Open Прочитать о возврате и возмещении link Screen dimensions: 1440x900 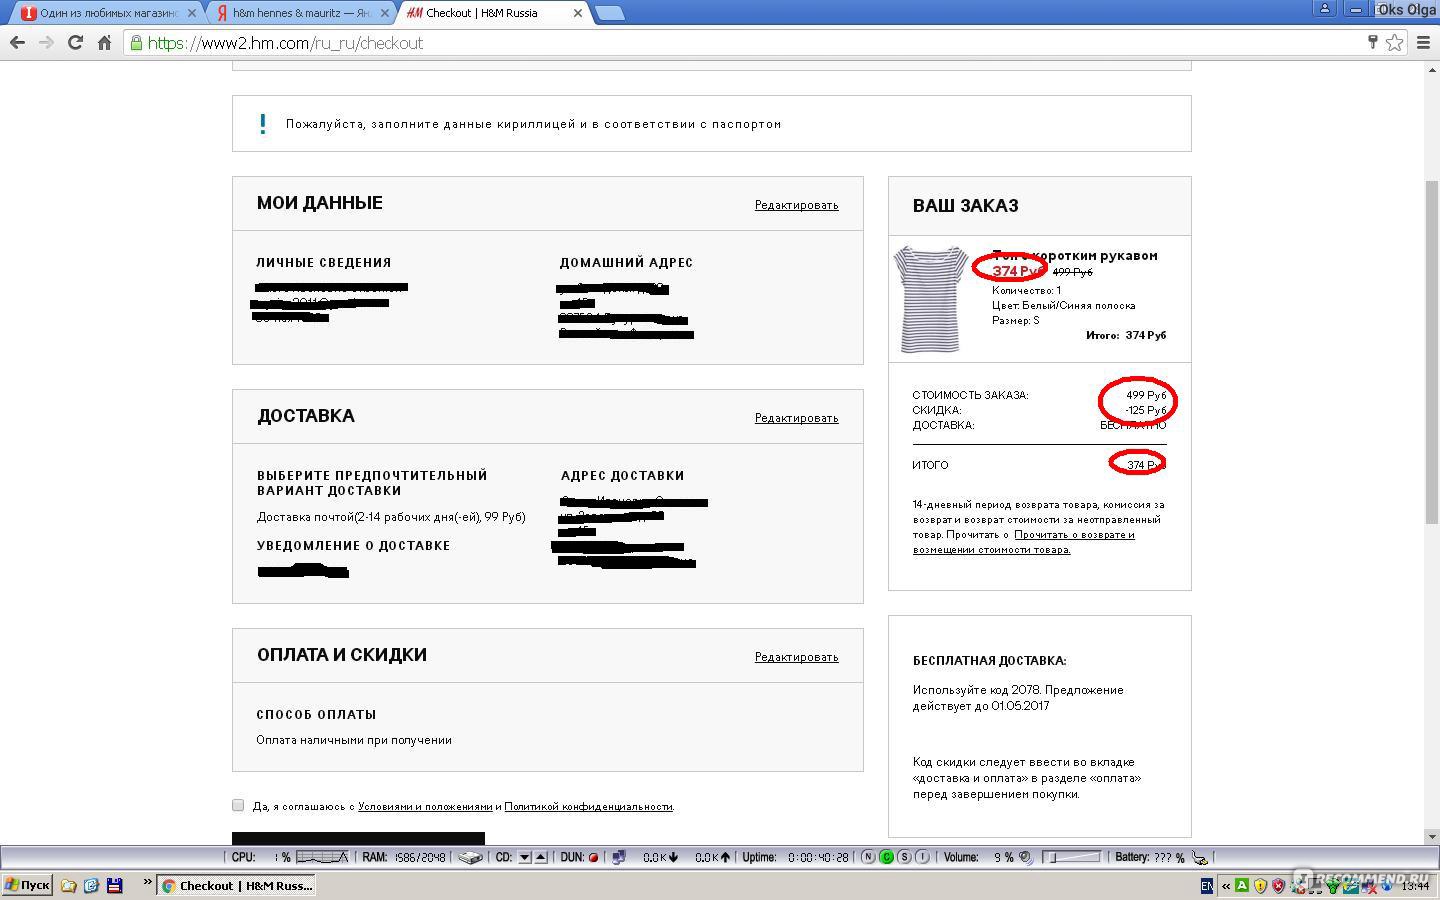click(1024, 542)
